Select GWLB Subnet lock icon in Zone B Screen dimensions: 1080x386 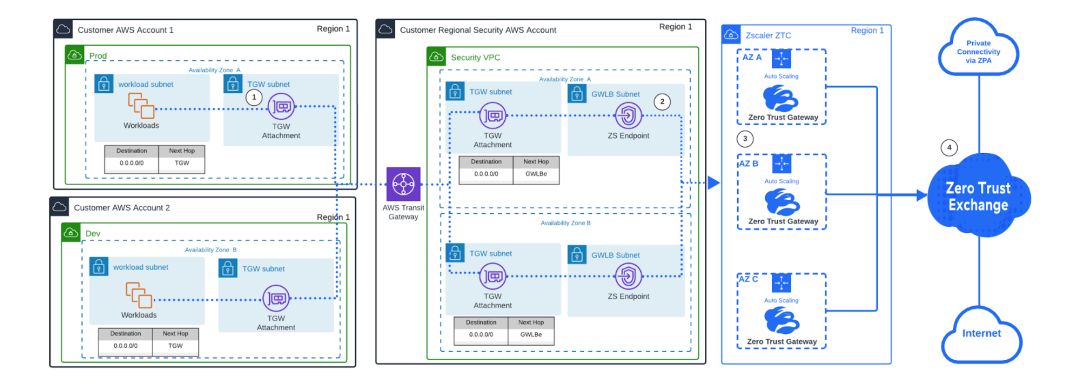coord(577,255)
